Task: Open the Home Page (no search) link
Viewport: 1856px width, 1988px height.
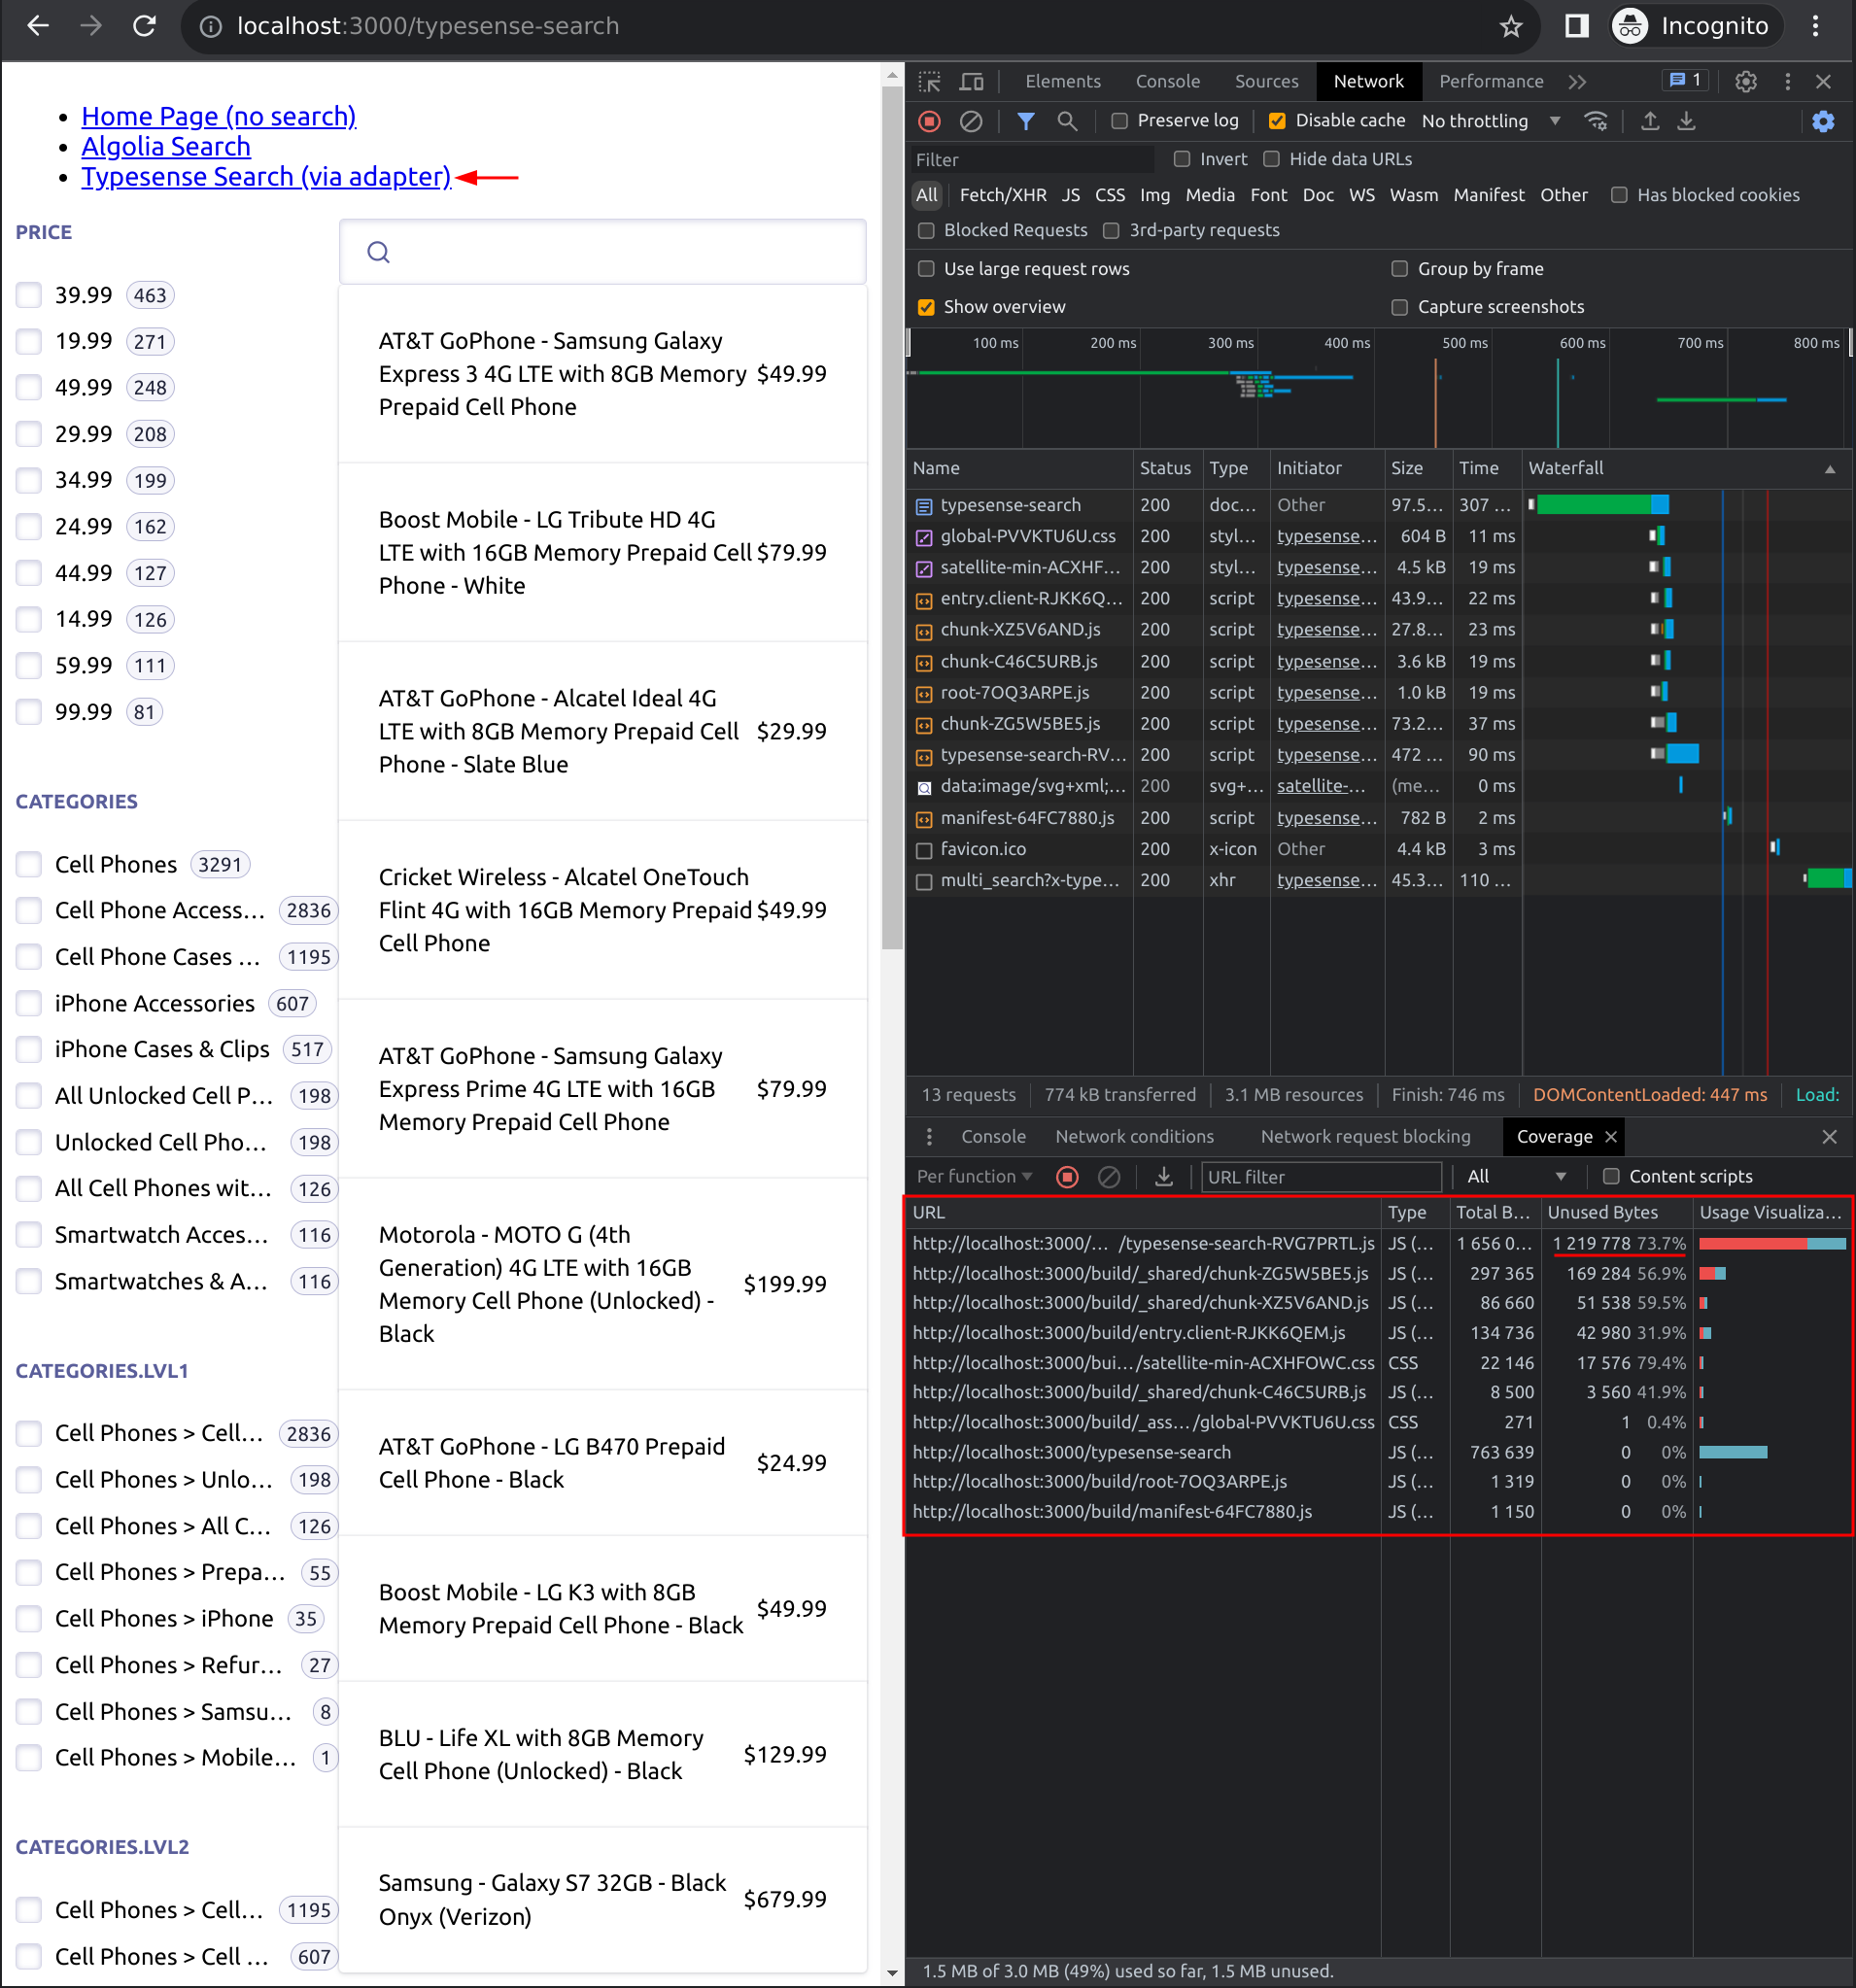Action: pos(218,117)
